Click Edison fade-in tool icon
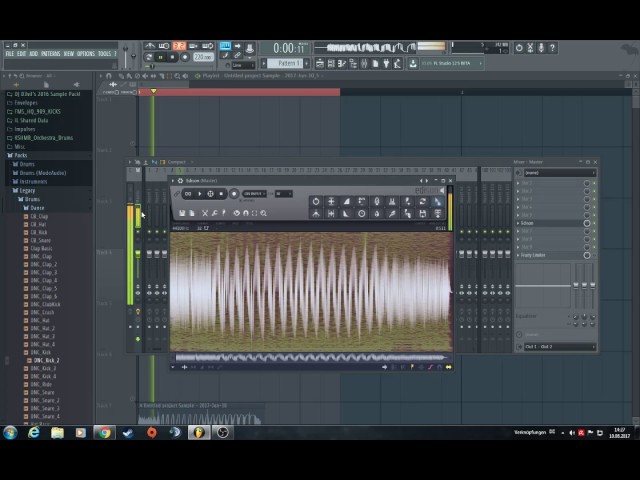 346,201
